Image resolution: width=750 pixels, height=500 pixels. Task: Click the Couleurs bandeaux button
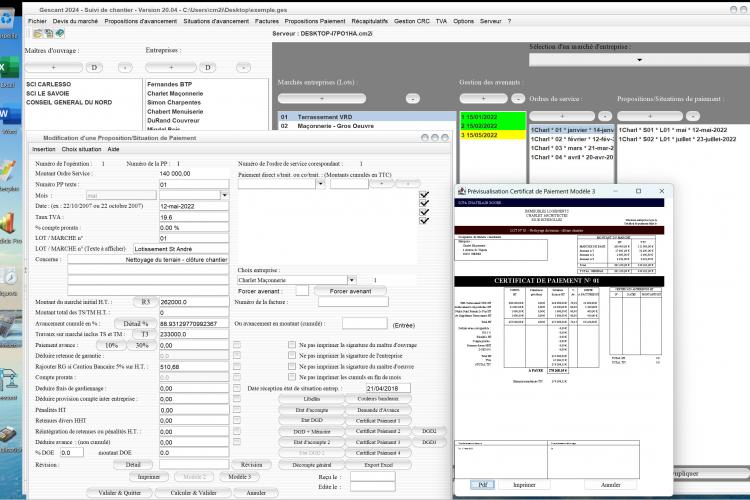coord(378,399)
